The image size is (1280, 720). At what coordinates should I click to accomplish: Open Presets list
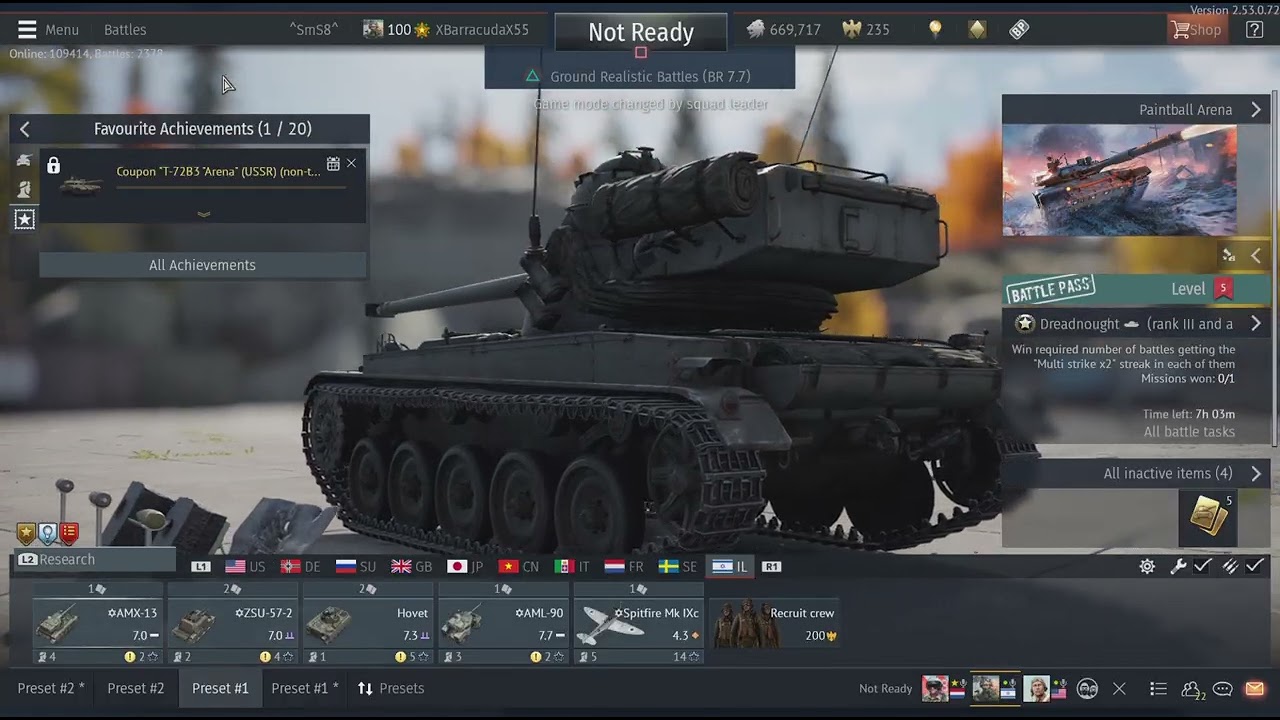tap(391, 688)
